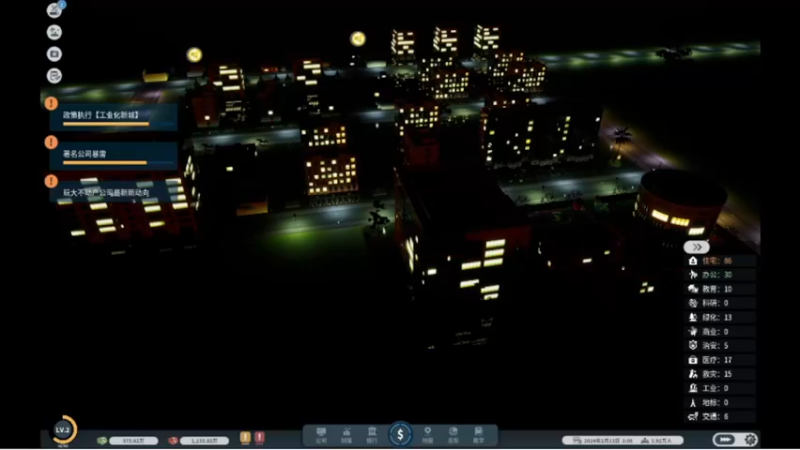Select the 绿化 greenery category
The width and height of the screenshot is (800, 450).
(719, 317)
